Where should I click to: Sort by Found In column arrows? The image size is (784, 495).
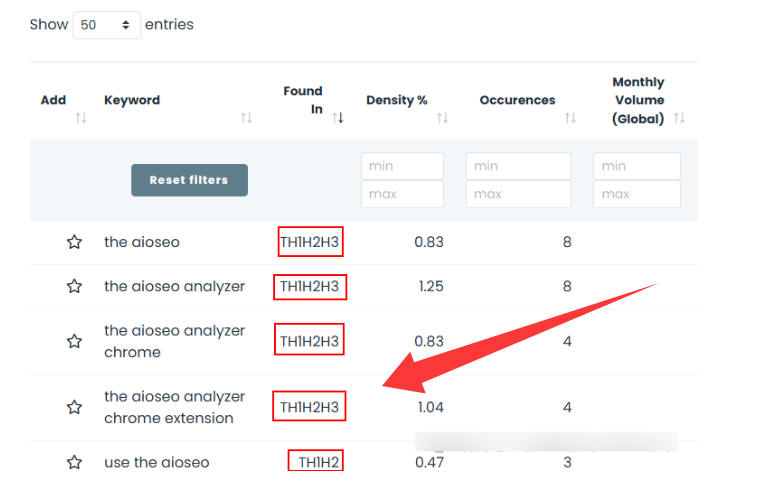pos(339,118)
